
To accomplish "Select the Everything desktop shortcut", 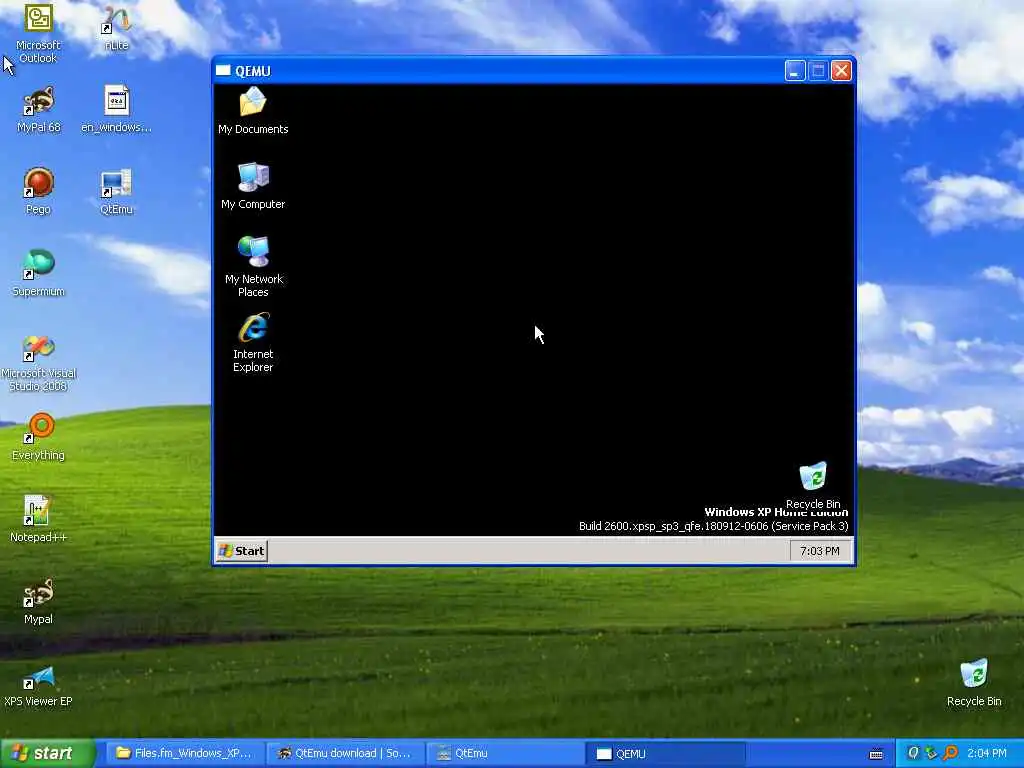I will coord(38,437).
